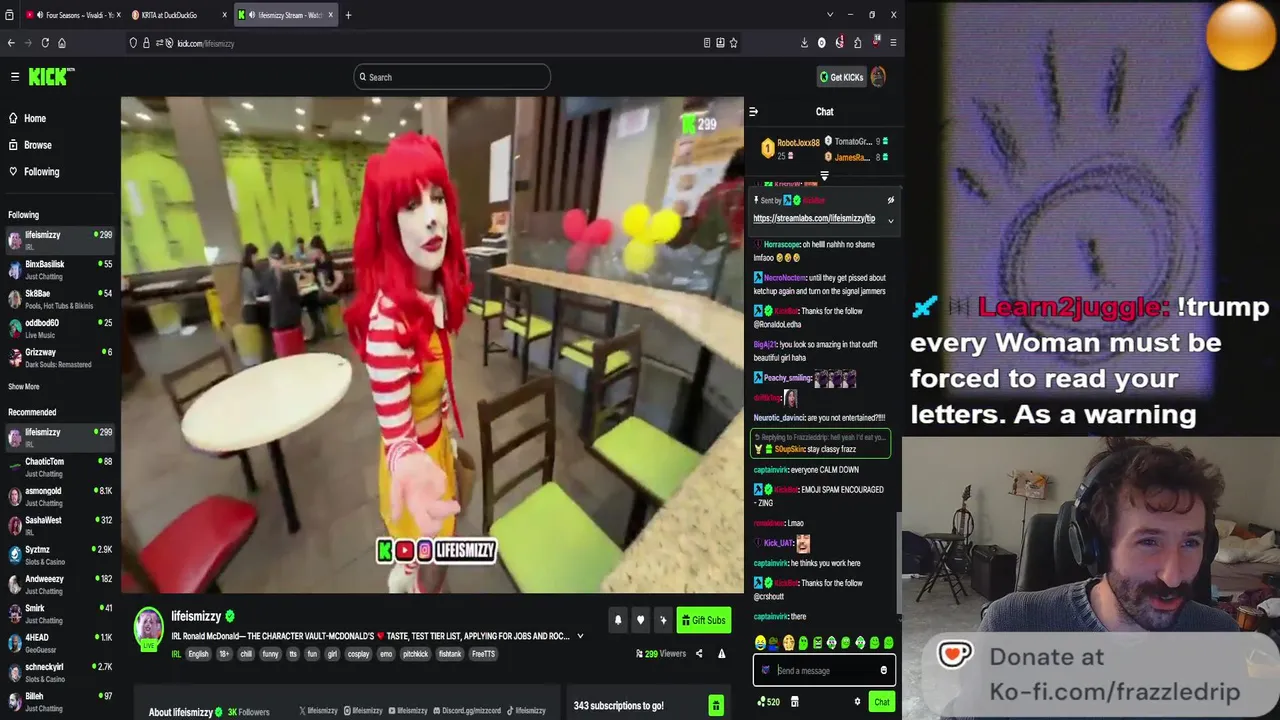Open the Kick sidebar hamburger menu
1280x720 pixels.
15,76
